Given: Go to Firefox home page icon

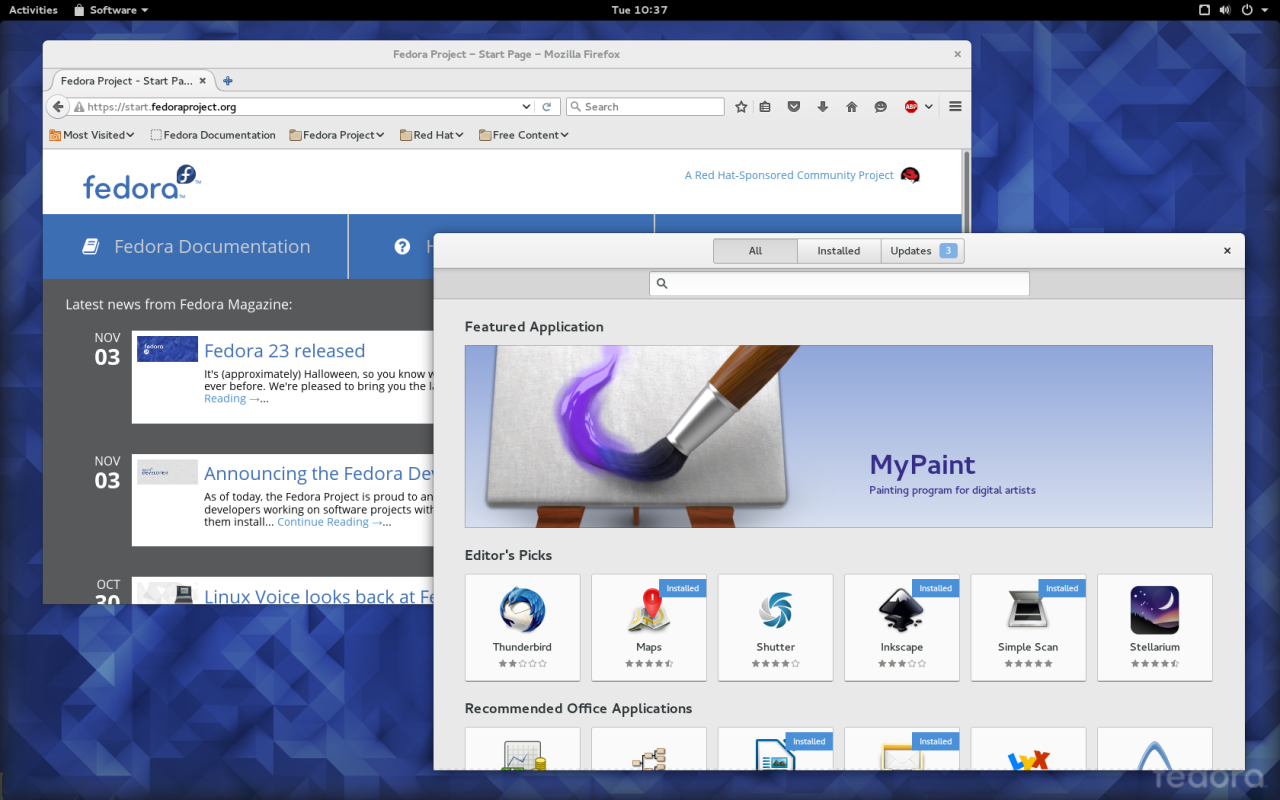Looking at the screenshot, I should (x=852, y=107).
